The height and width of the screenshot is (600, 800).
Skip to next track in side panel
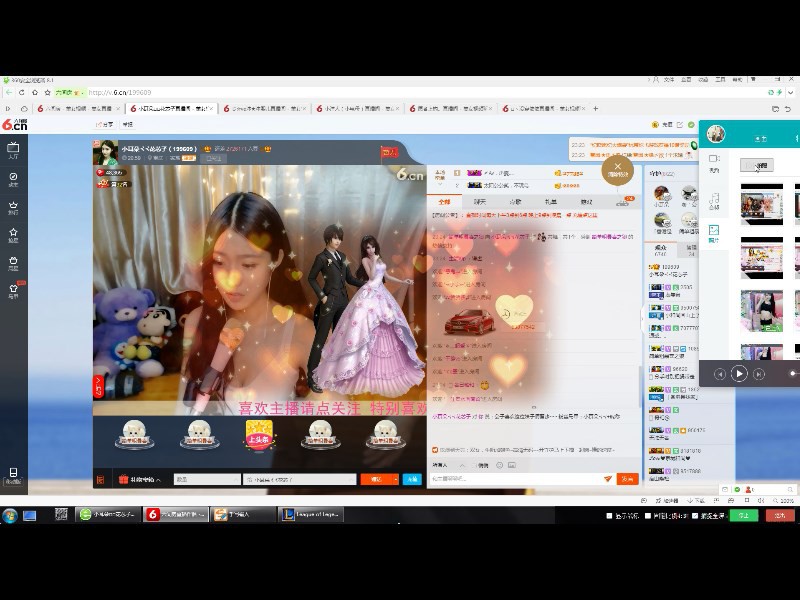point(759,374)
